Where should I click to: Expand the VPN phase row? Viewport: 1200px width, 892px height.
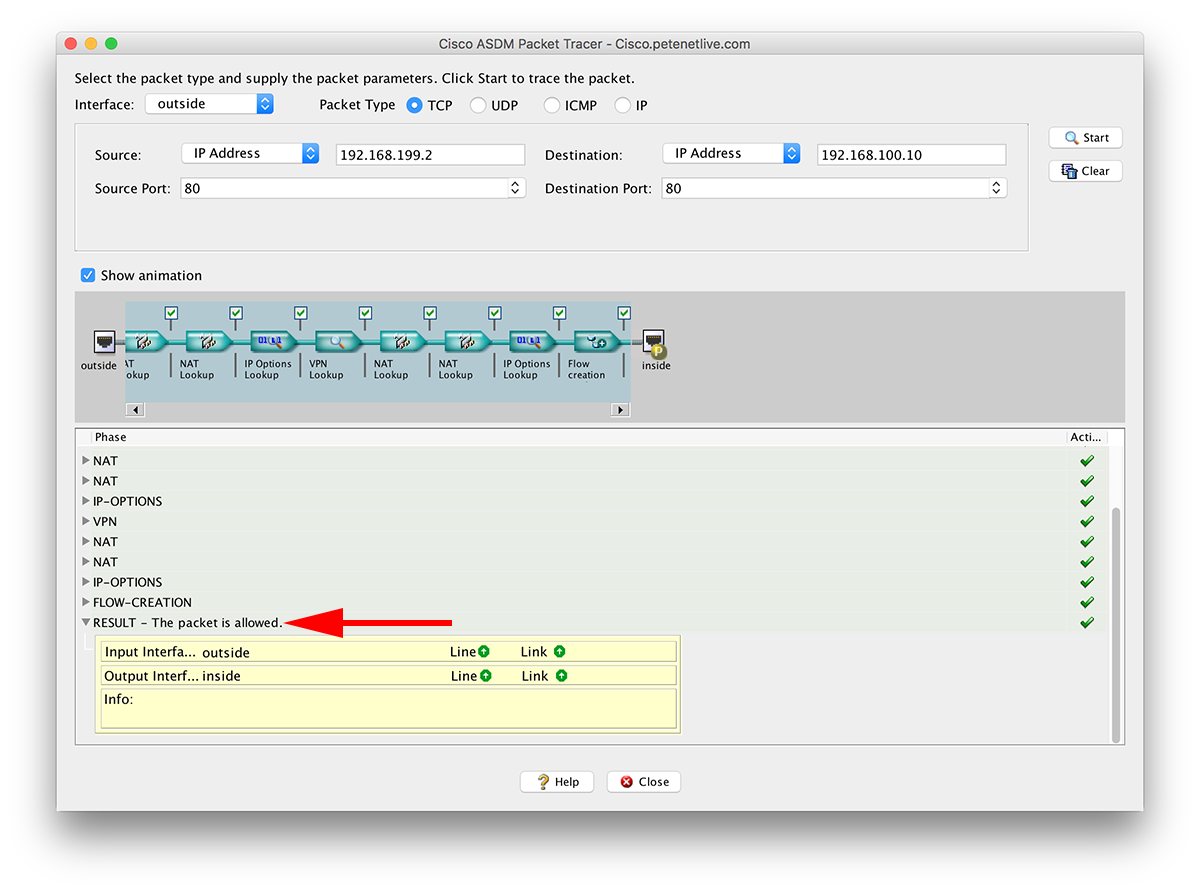tap(86, 522)
